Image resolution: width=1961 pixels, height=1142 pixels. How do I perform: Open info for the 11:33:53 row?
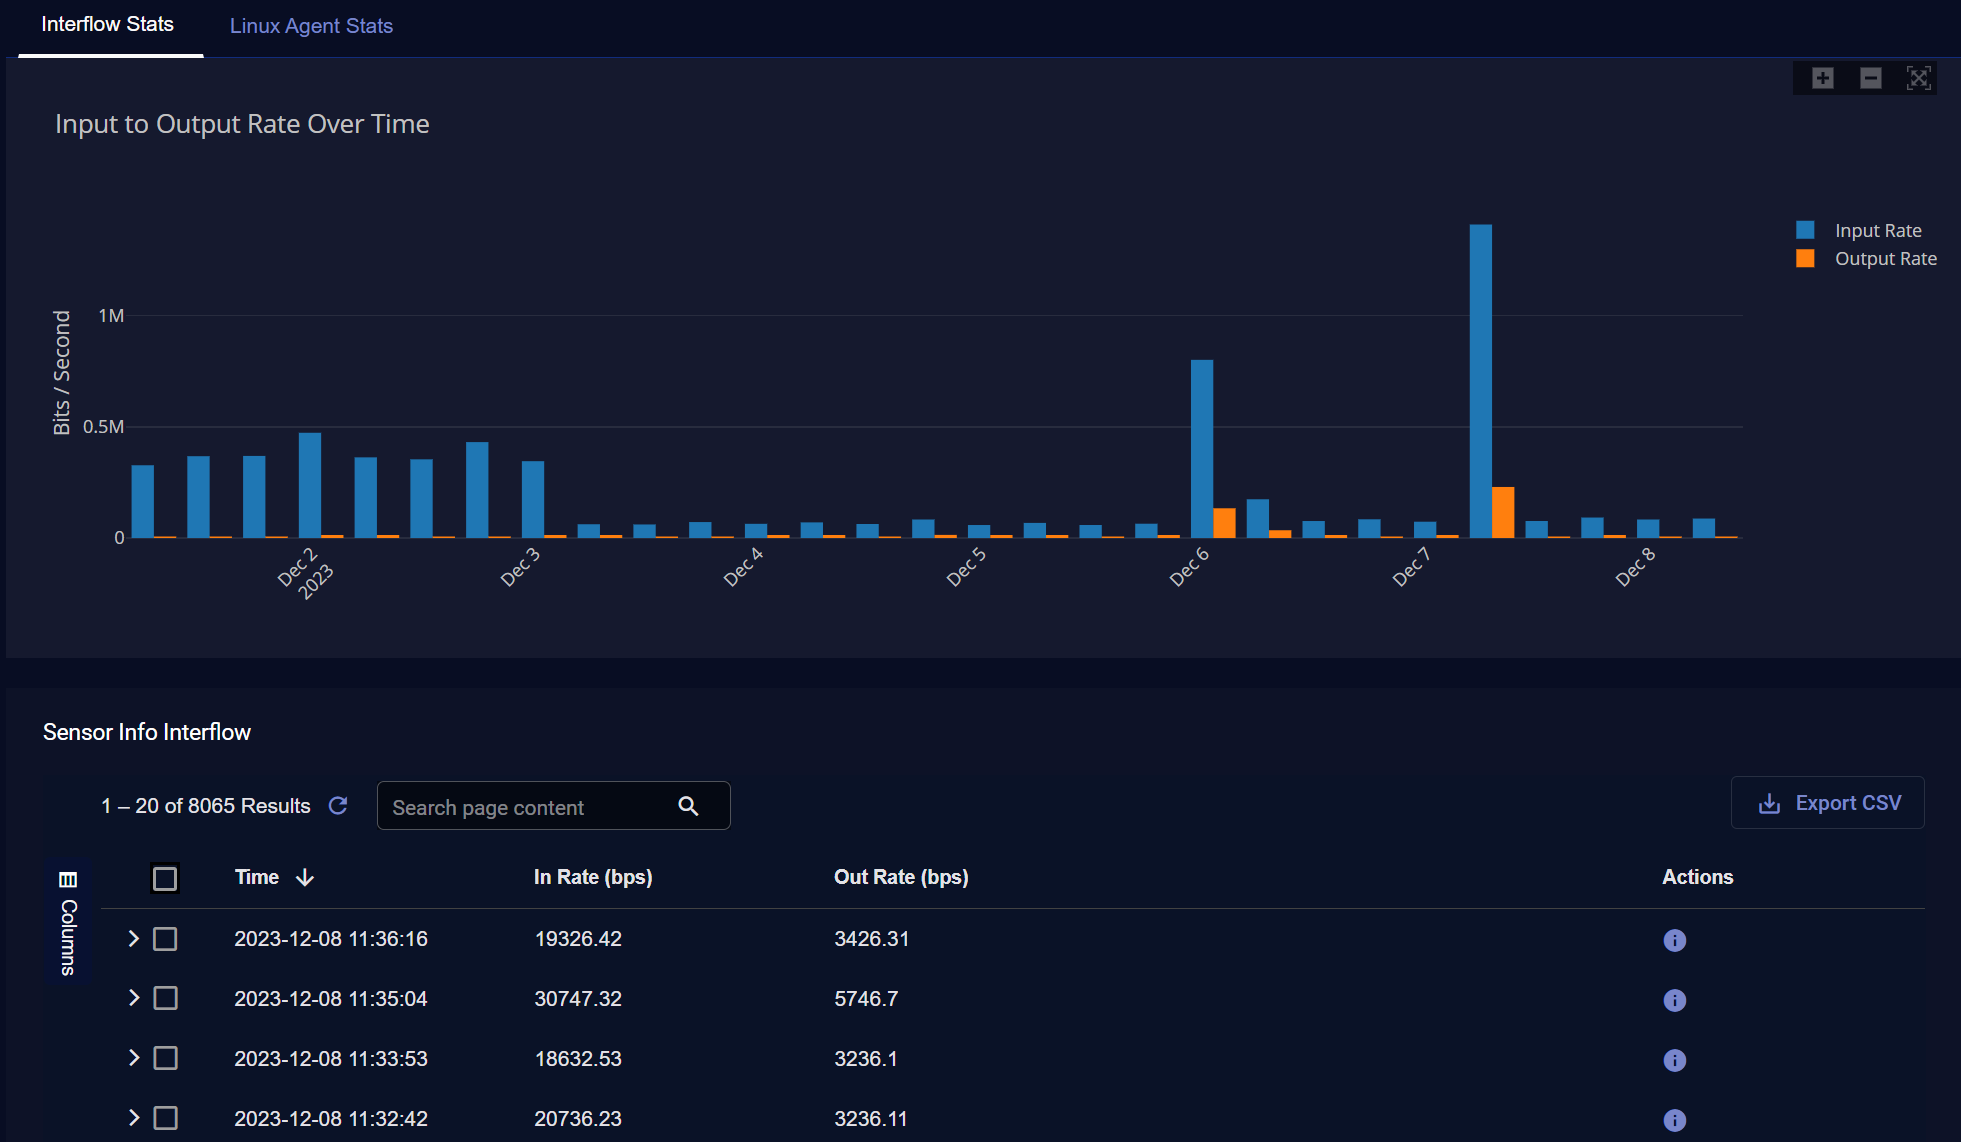coord(1674,1060)
